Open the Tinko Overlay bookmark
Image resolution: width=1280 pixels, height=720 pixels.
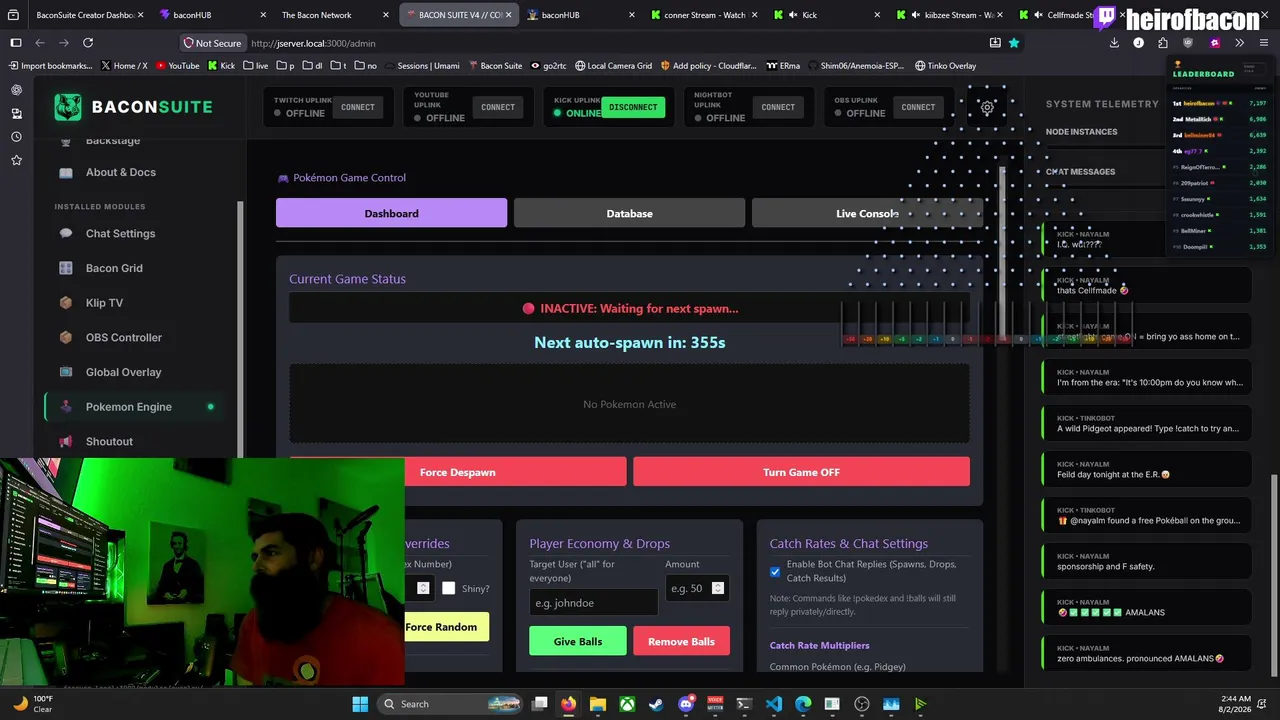click(945, 66)
